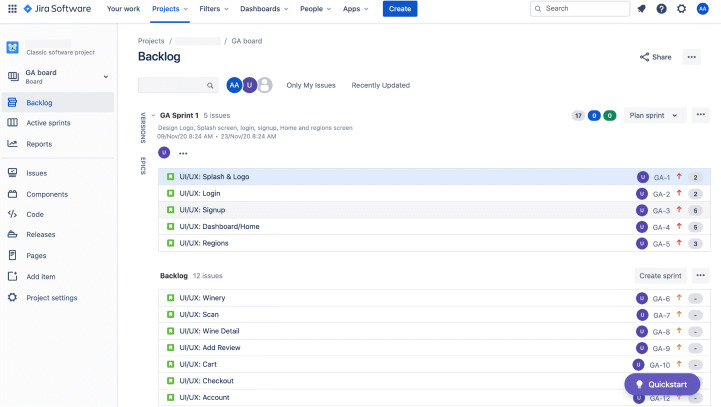Open Active sprints in sidebar
Image resolution: width=721 pixels, height=407 pixels.
point(58,123)
